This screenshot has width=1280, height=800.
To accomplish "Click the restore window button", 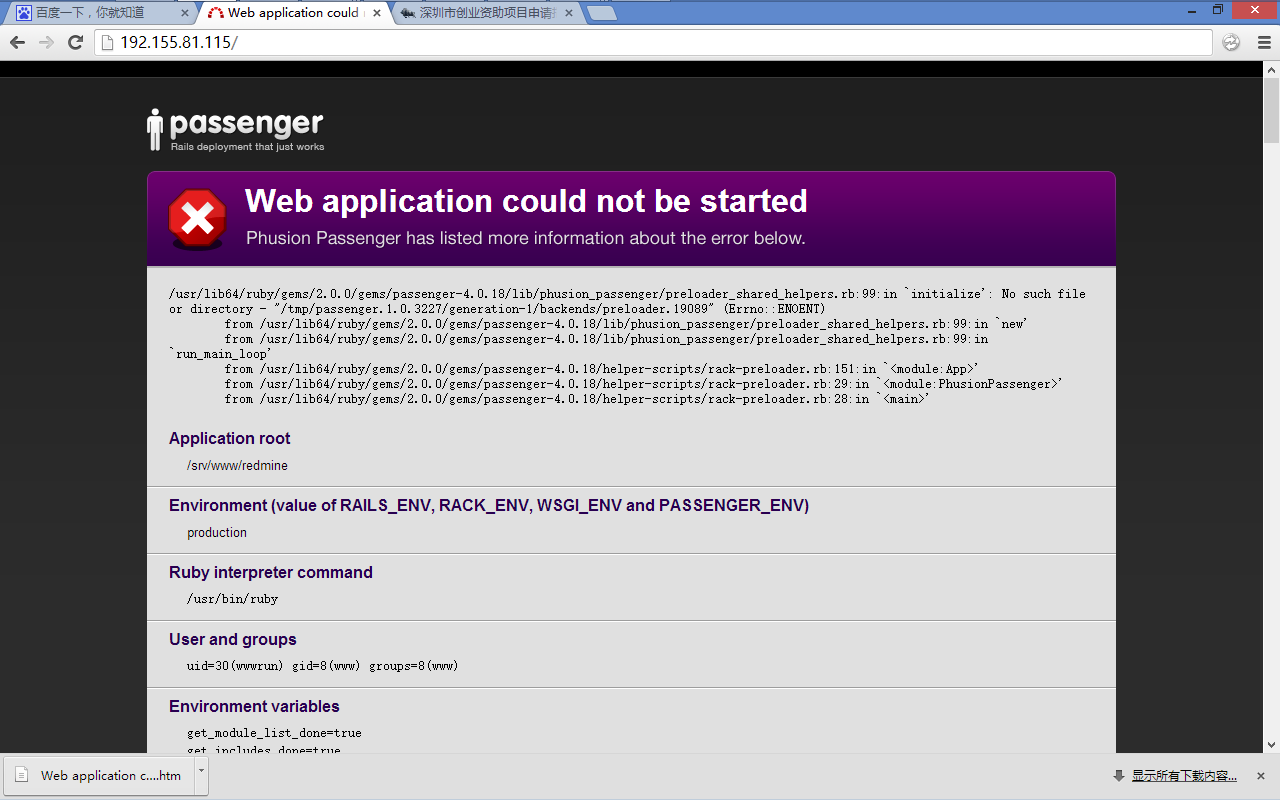I will click(1218, 10).
